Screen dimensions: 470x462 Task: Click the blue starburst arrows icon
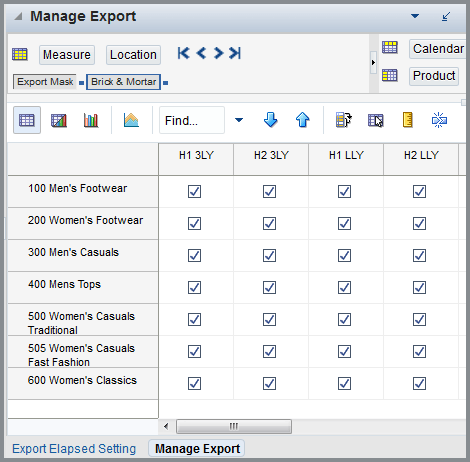coord(439,120)
